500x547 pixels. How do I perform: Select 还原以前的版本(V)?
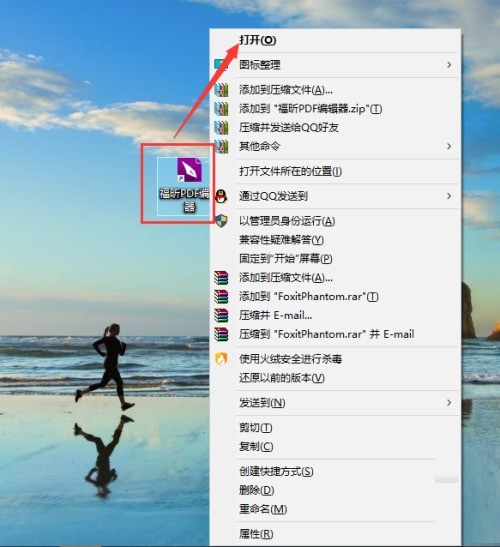click(282, 378)
